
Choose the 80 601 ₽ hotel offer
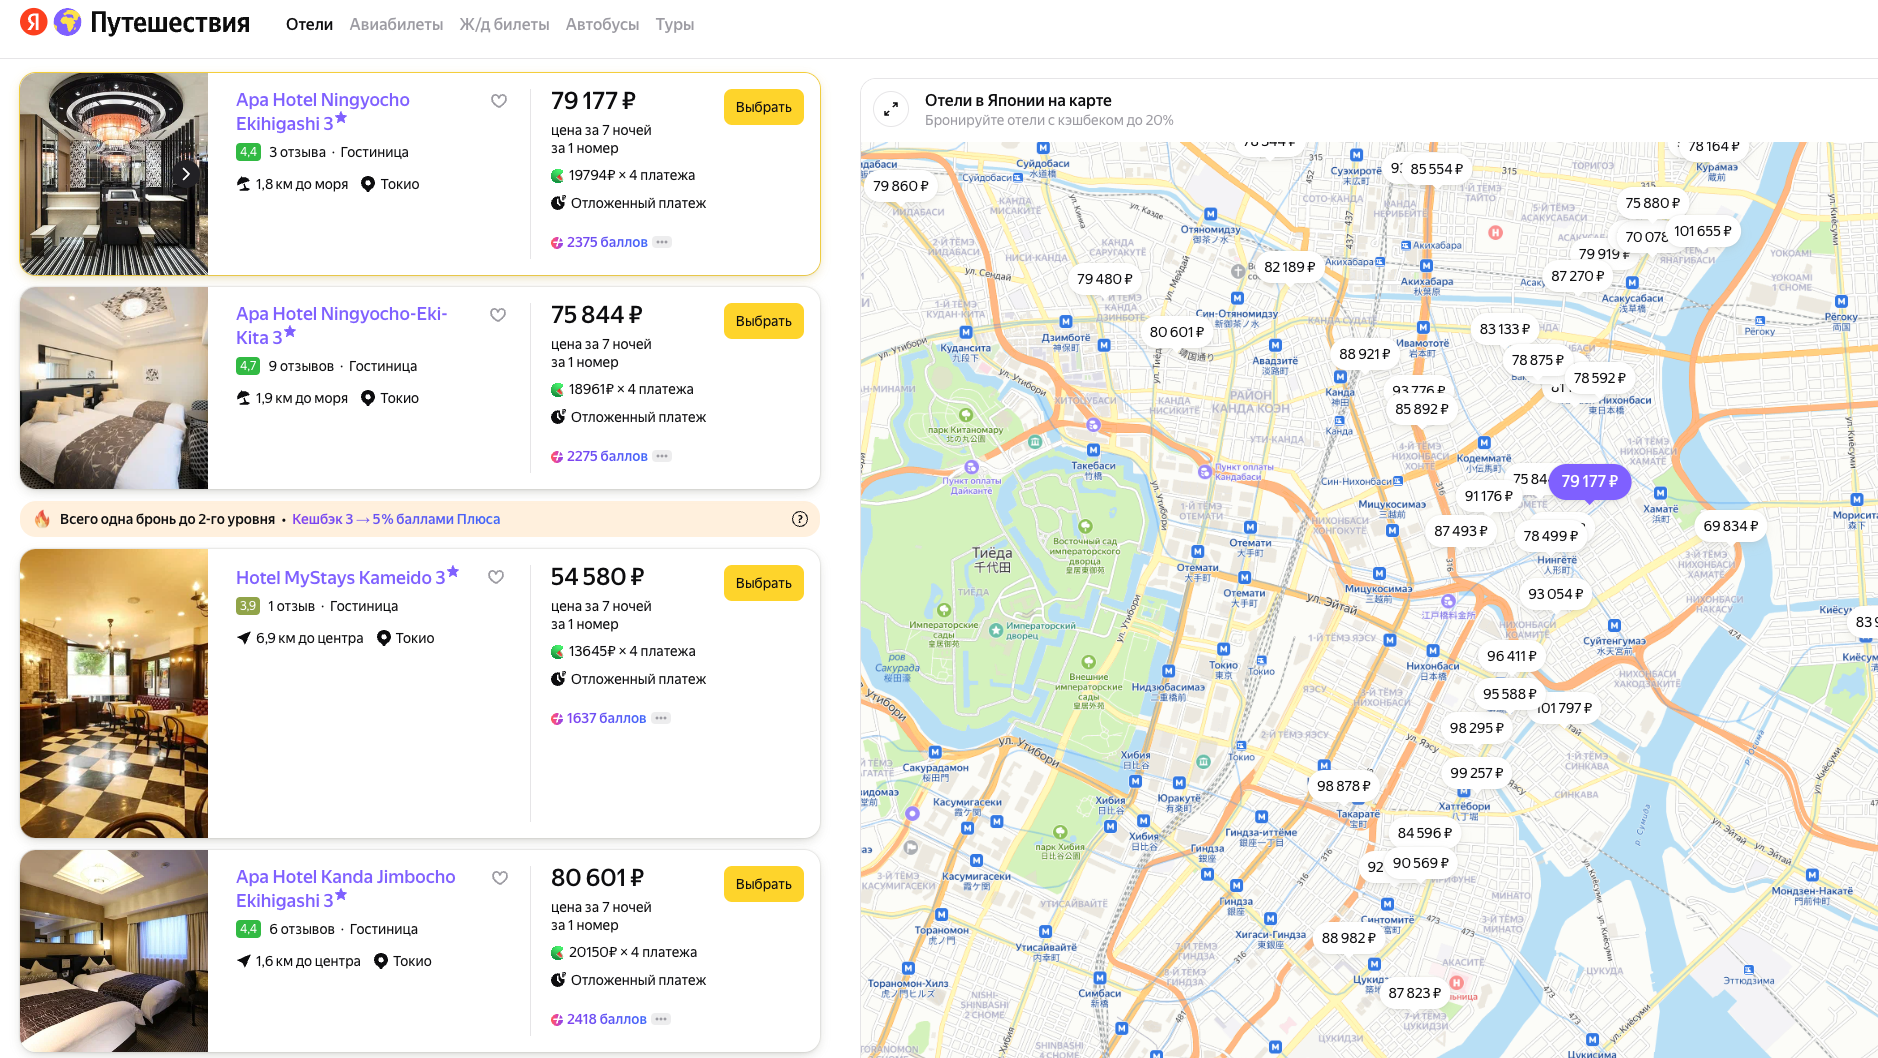tap(764, 884)
